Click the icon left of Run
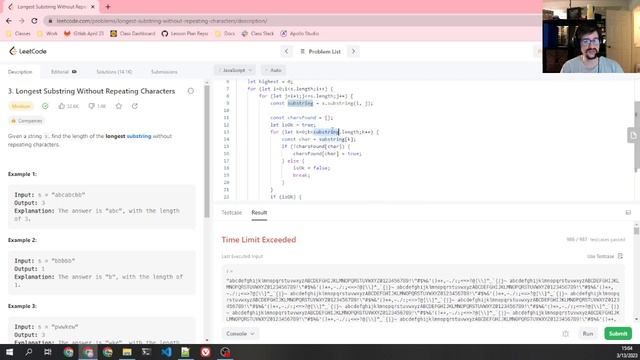The width and height of the screenshot is (640, 360). [565, 334]
